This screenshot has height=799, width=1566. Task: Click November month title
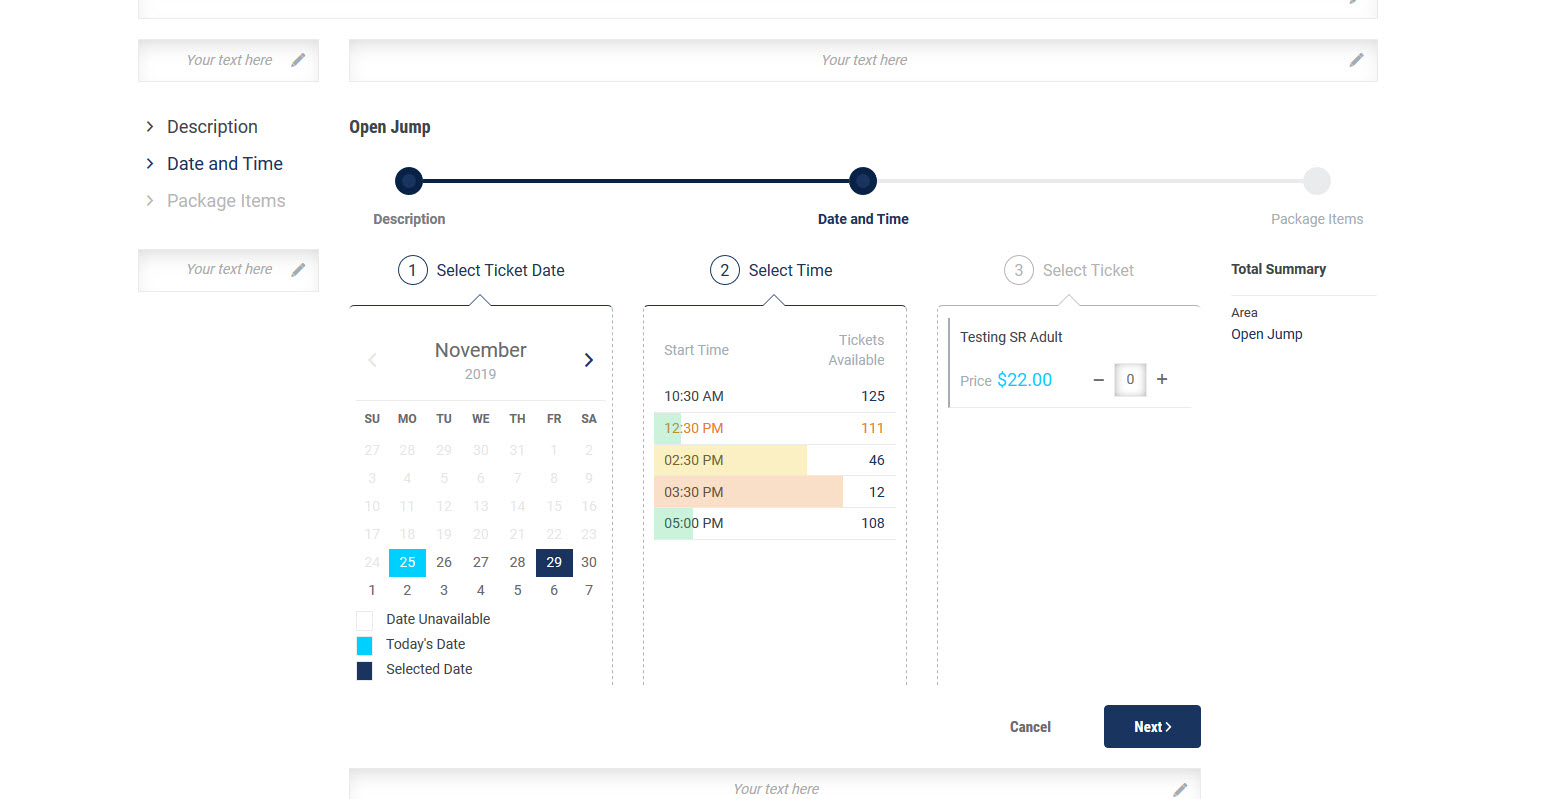pyautogui.click(x=481, y=350)
